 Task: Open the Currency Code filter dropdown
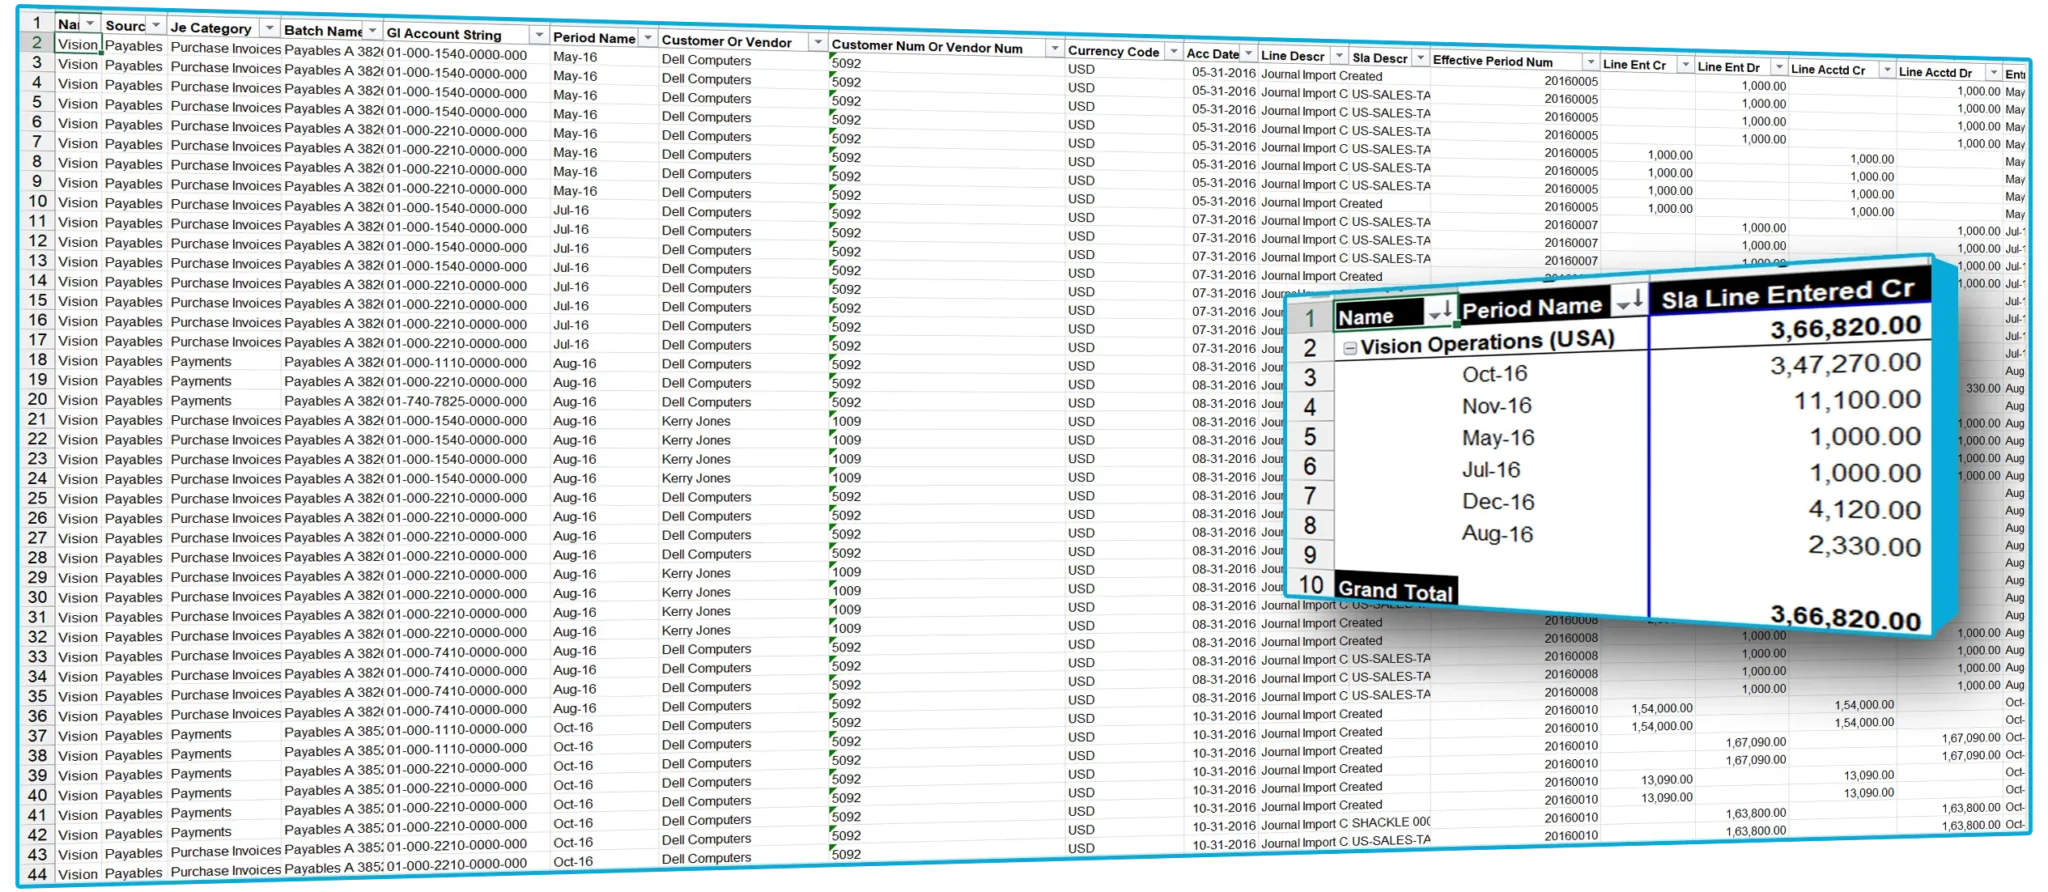point(1173,52)
